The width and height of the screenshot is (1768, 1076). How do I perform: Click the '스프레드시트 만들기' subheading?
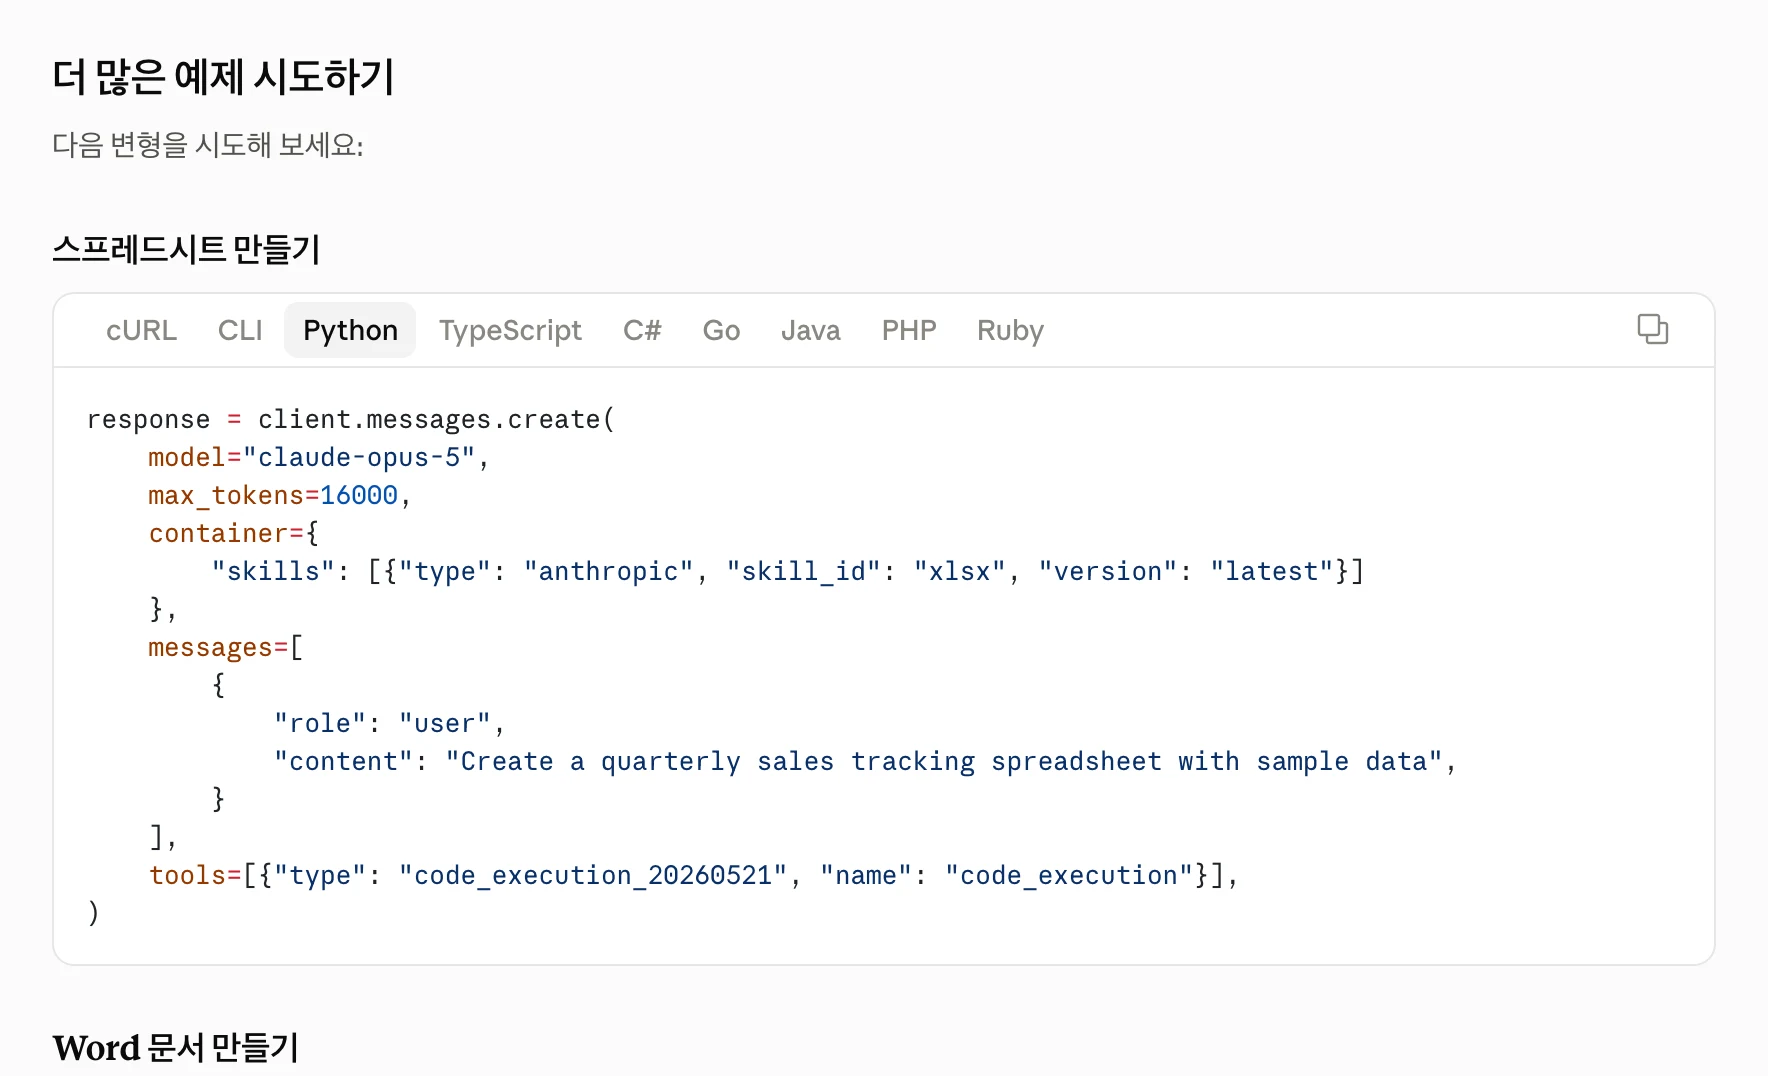point(186,249)
